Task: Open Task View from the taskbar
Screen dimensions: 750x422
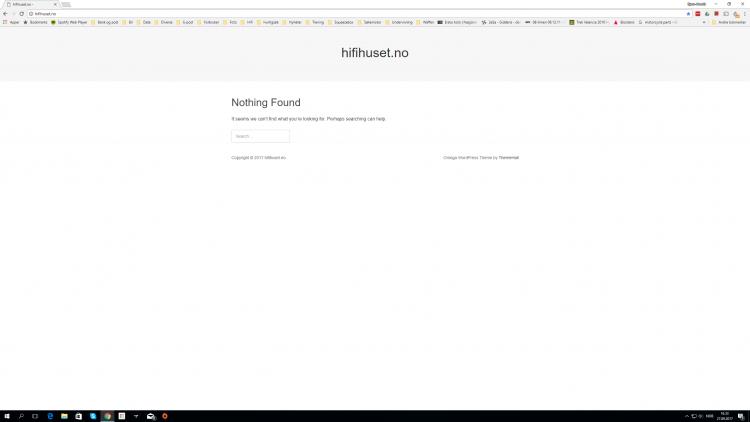Action: [x=35, y=416]
